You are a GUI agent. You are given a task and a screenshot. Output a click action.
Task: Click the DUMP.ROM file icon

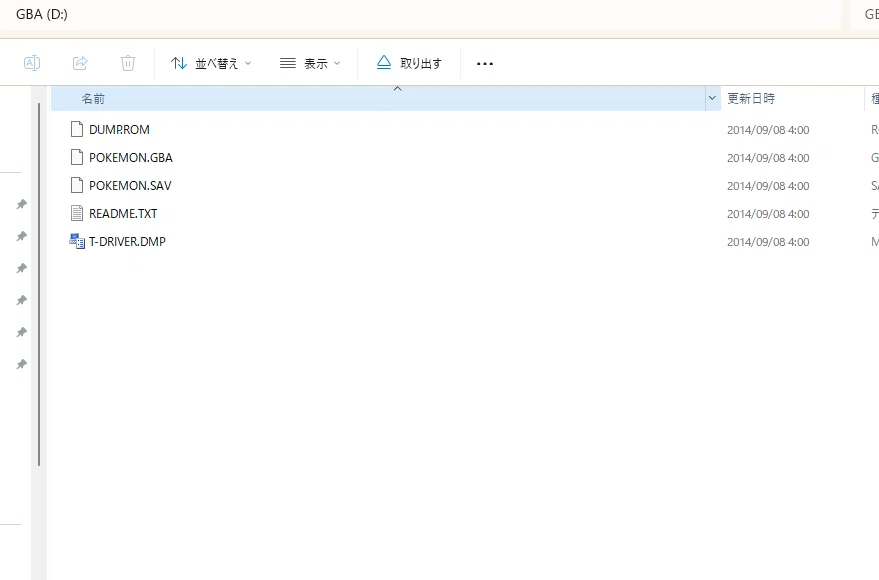point(77,129)
